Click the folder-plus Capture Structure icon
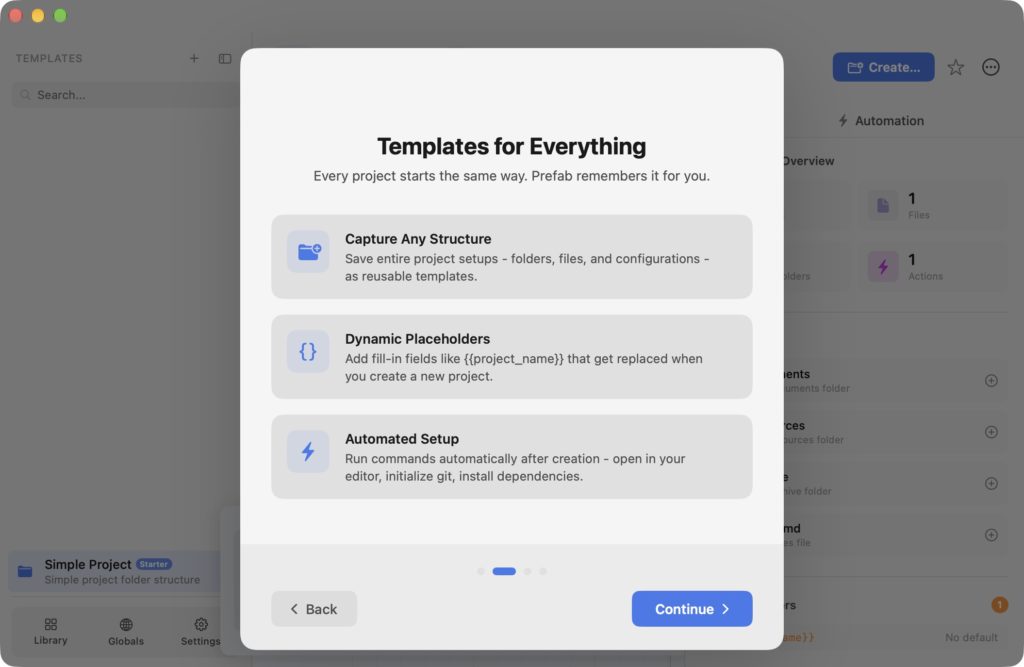Screen dimensions: 1024x667 point(308,252)
